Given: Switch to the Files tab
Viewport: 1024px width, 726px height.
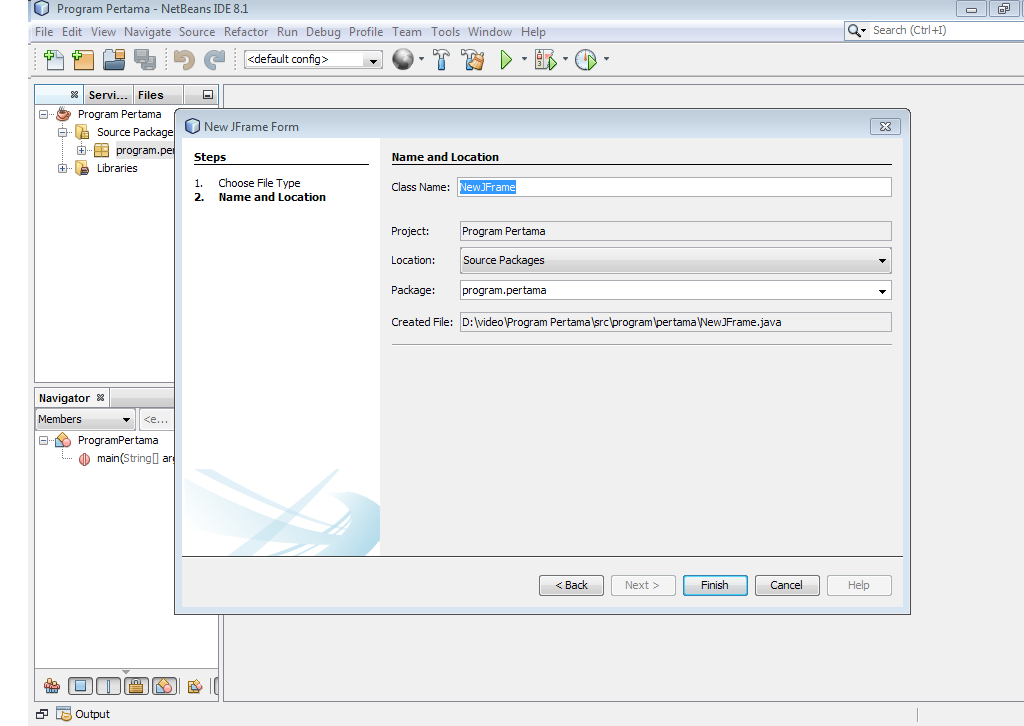Looking at the screenshot, I should pos(153,94).
